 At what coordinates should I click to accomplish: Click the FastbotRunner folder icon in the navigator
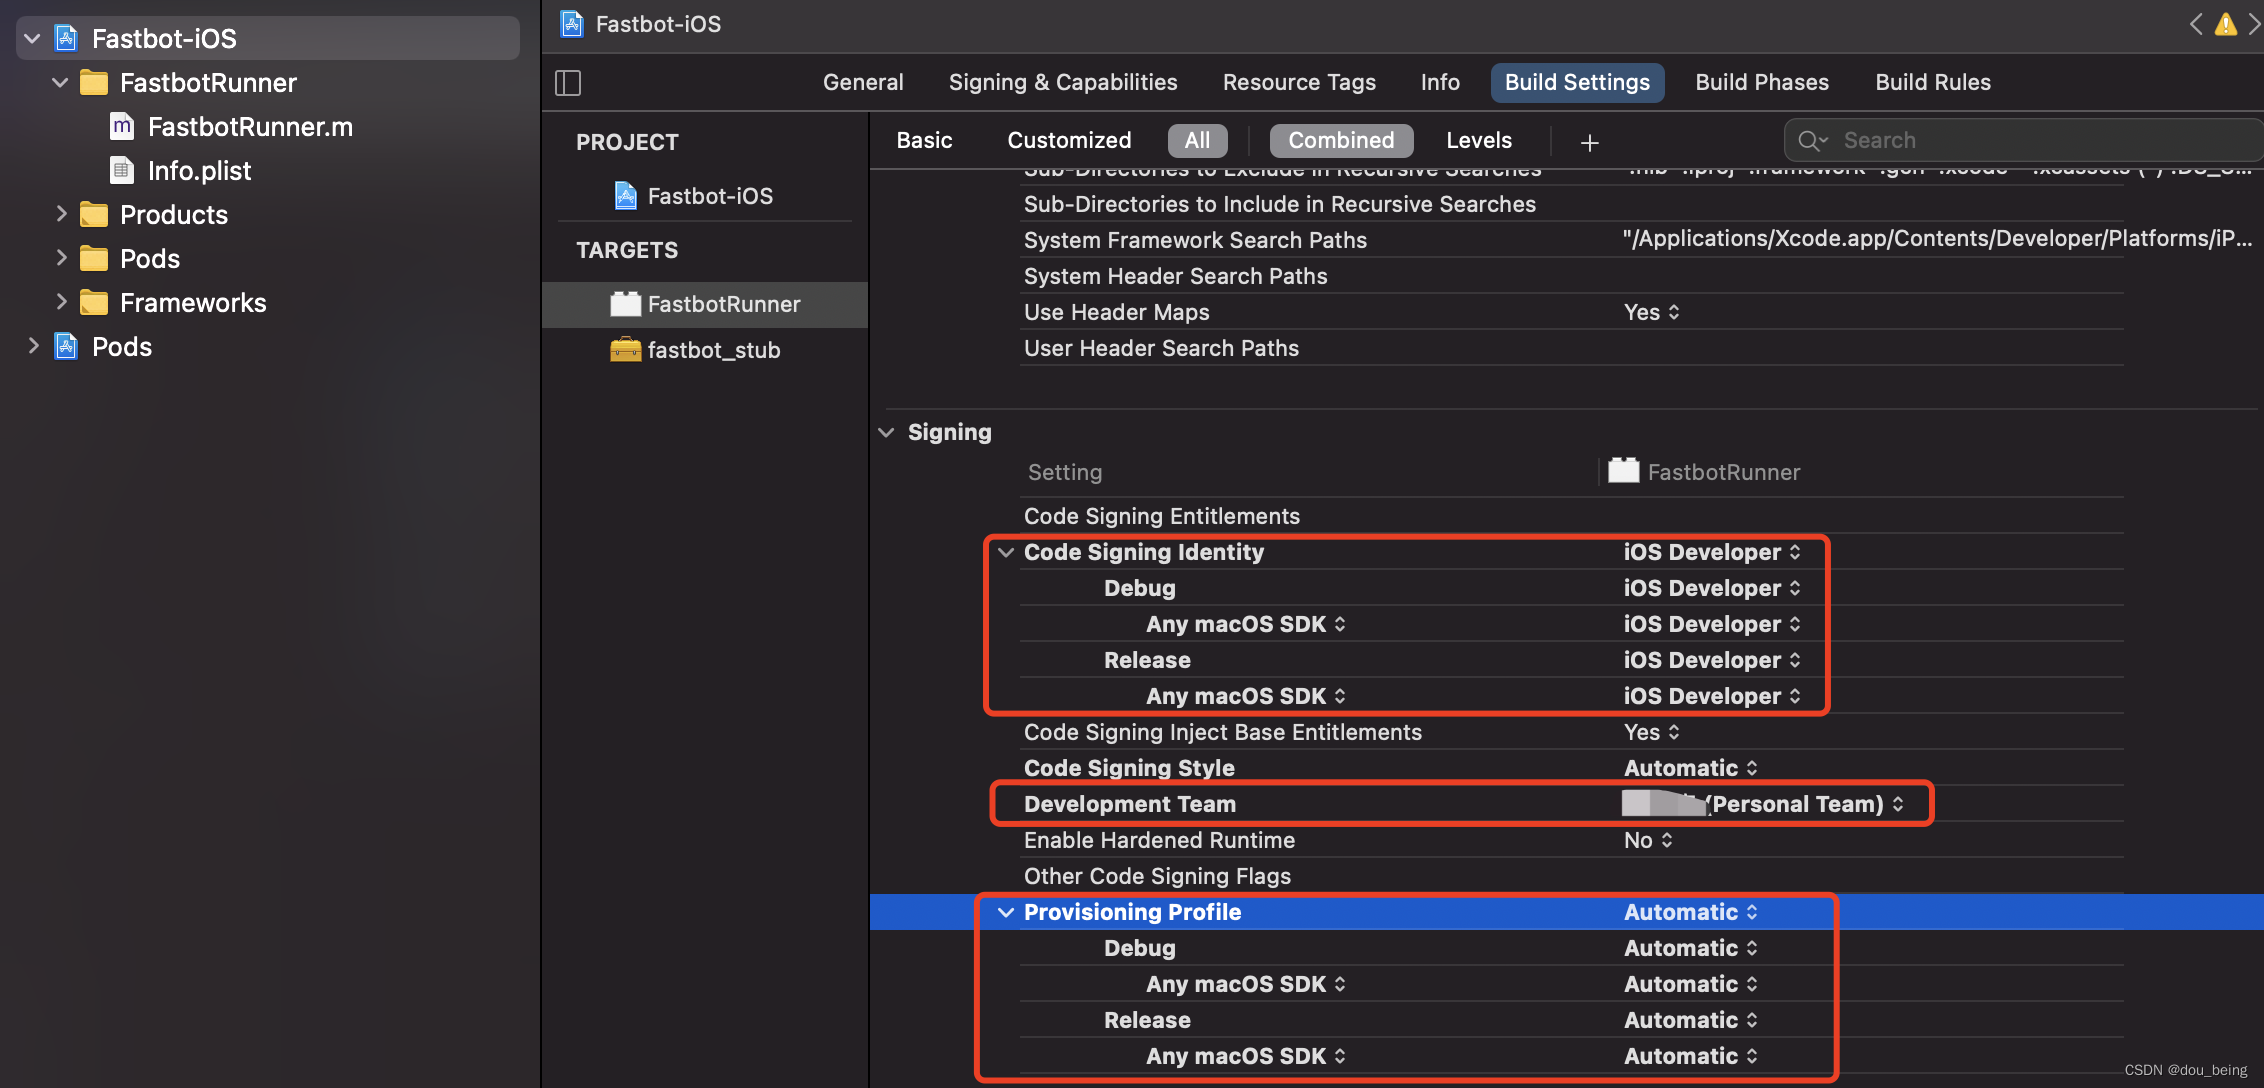94,83
